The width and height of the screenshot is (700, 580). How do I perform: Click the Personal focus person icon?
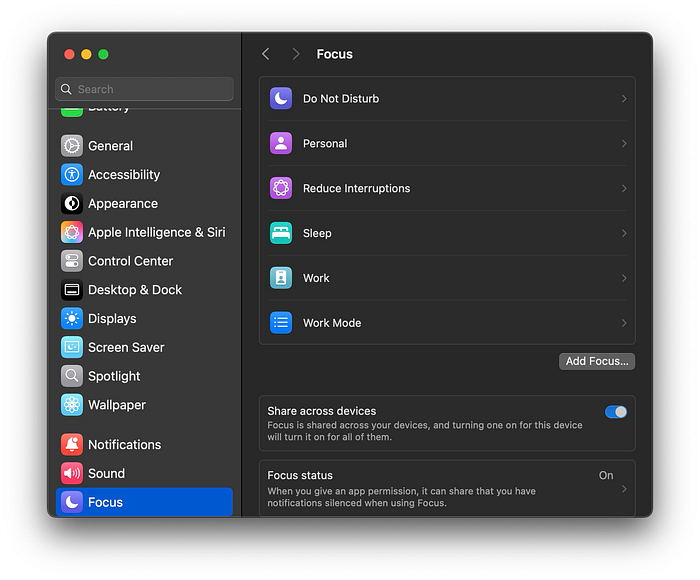(281, 143)
